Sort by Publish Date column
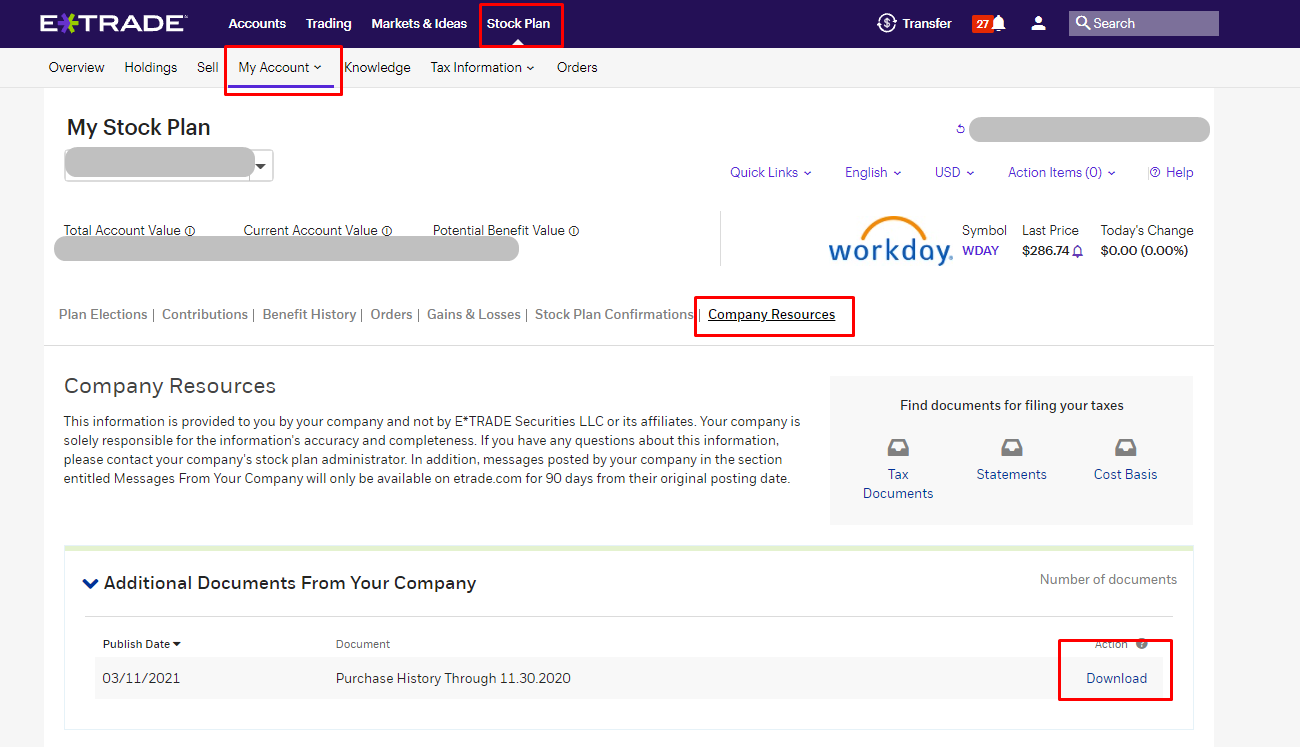Screen dimensions: 1300x747 (x=142, y=644)
